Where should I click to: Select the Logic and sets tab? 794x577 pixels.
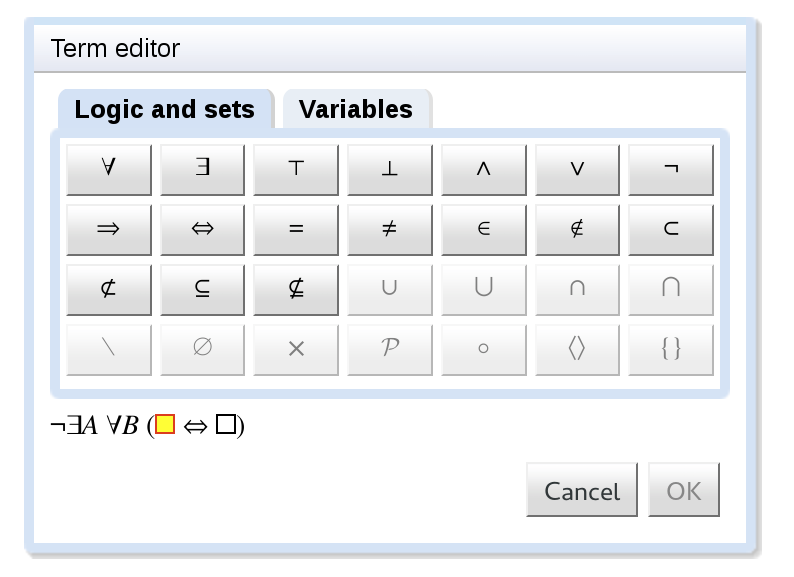(x=165, y=109)
